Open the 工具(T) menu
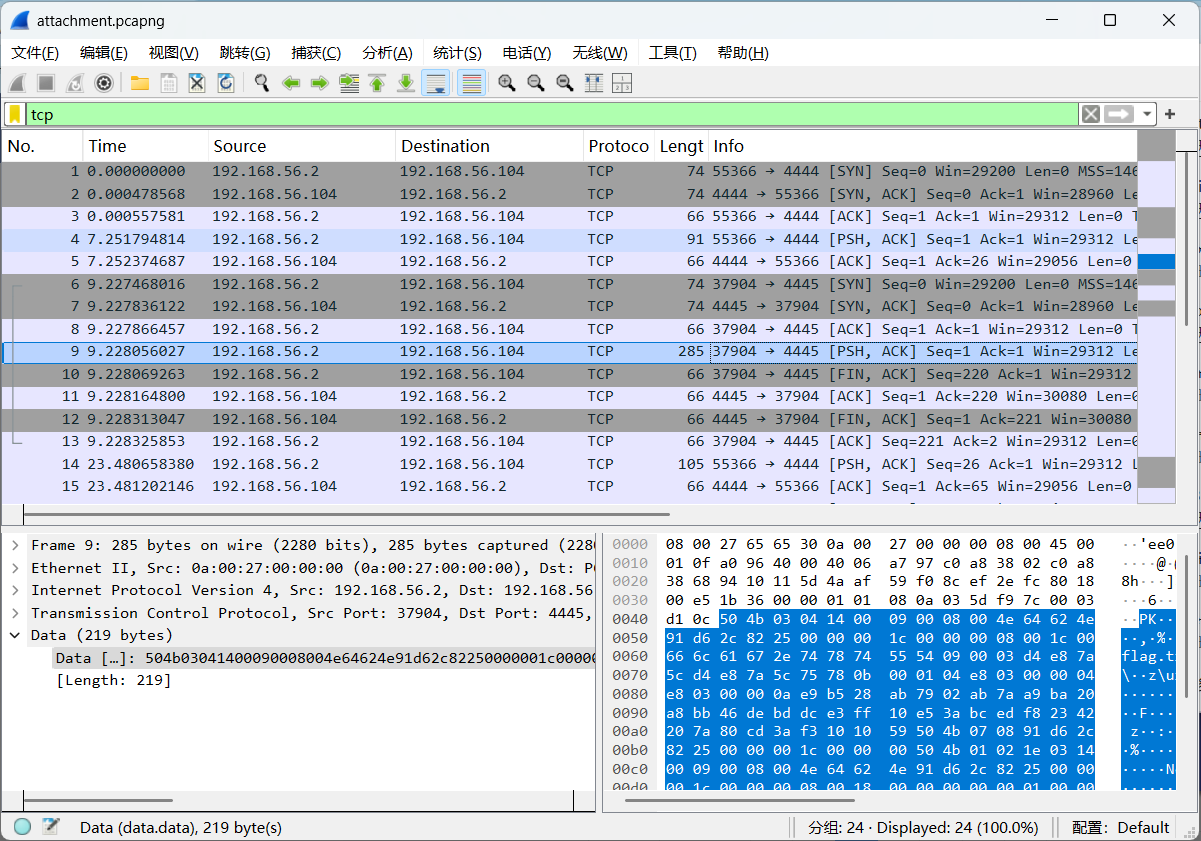This screenshot has width=1201, height=841. tap(672, 53)
